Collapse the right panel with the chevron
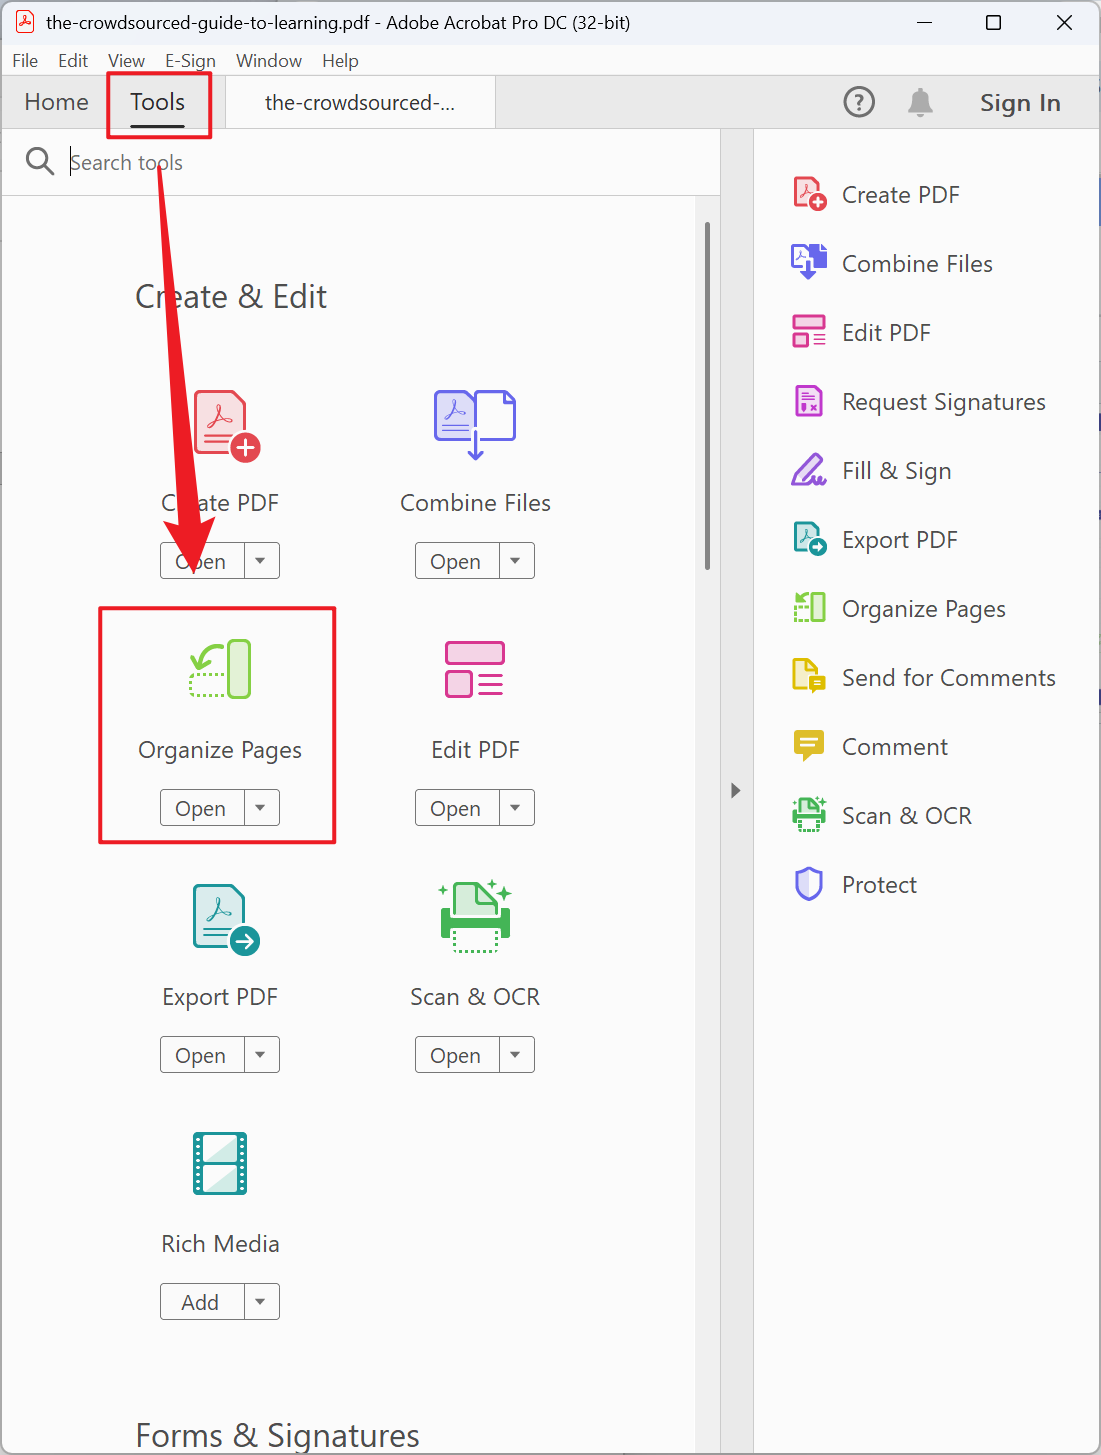 pyautogui.click(x=736, y=790)
